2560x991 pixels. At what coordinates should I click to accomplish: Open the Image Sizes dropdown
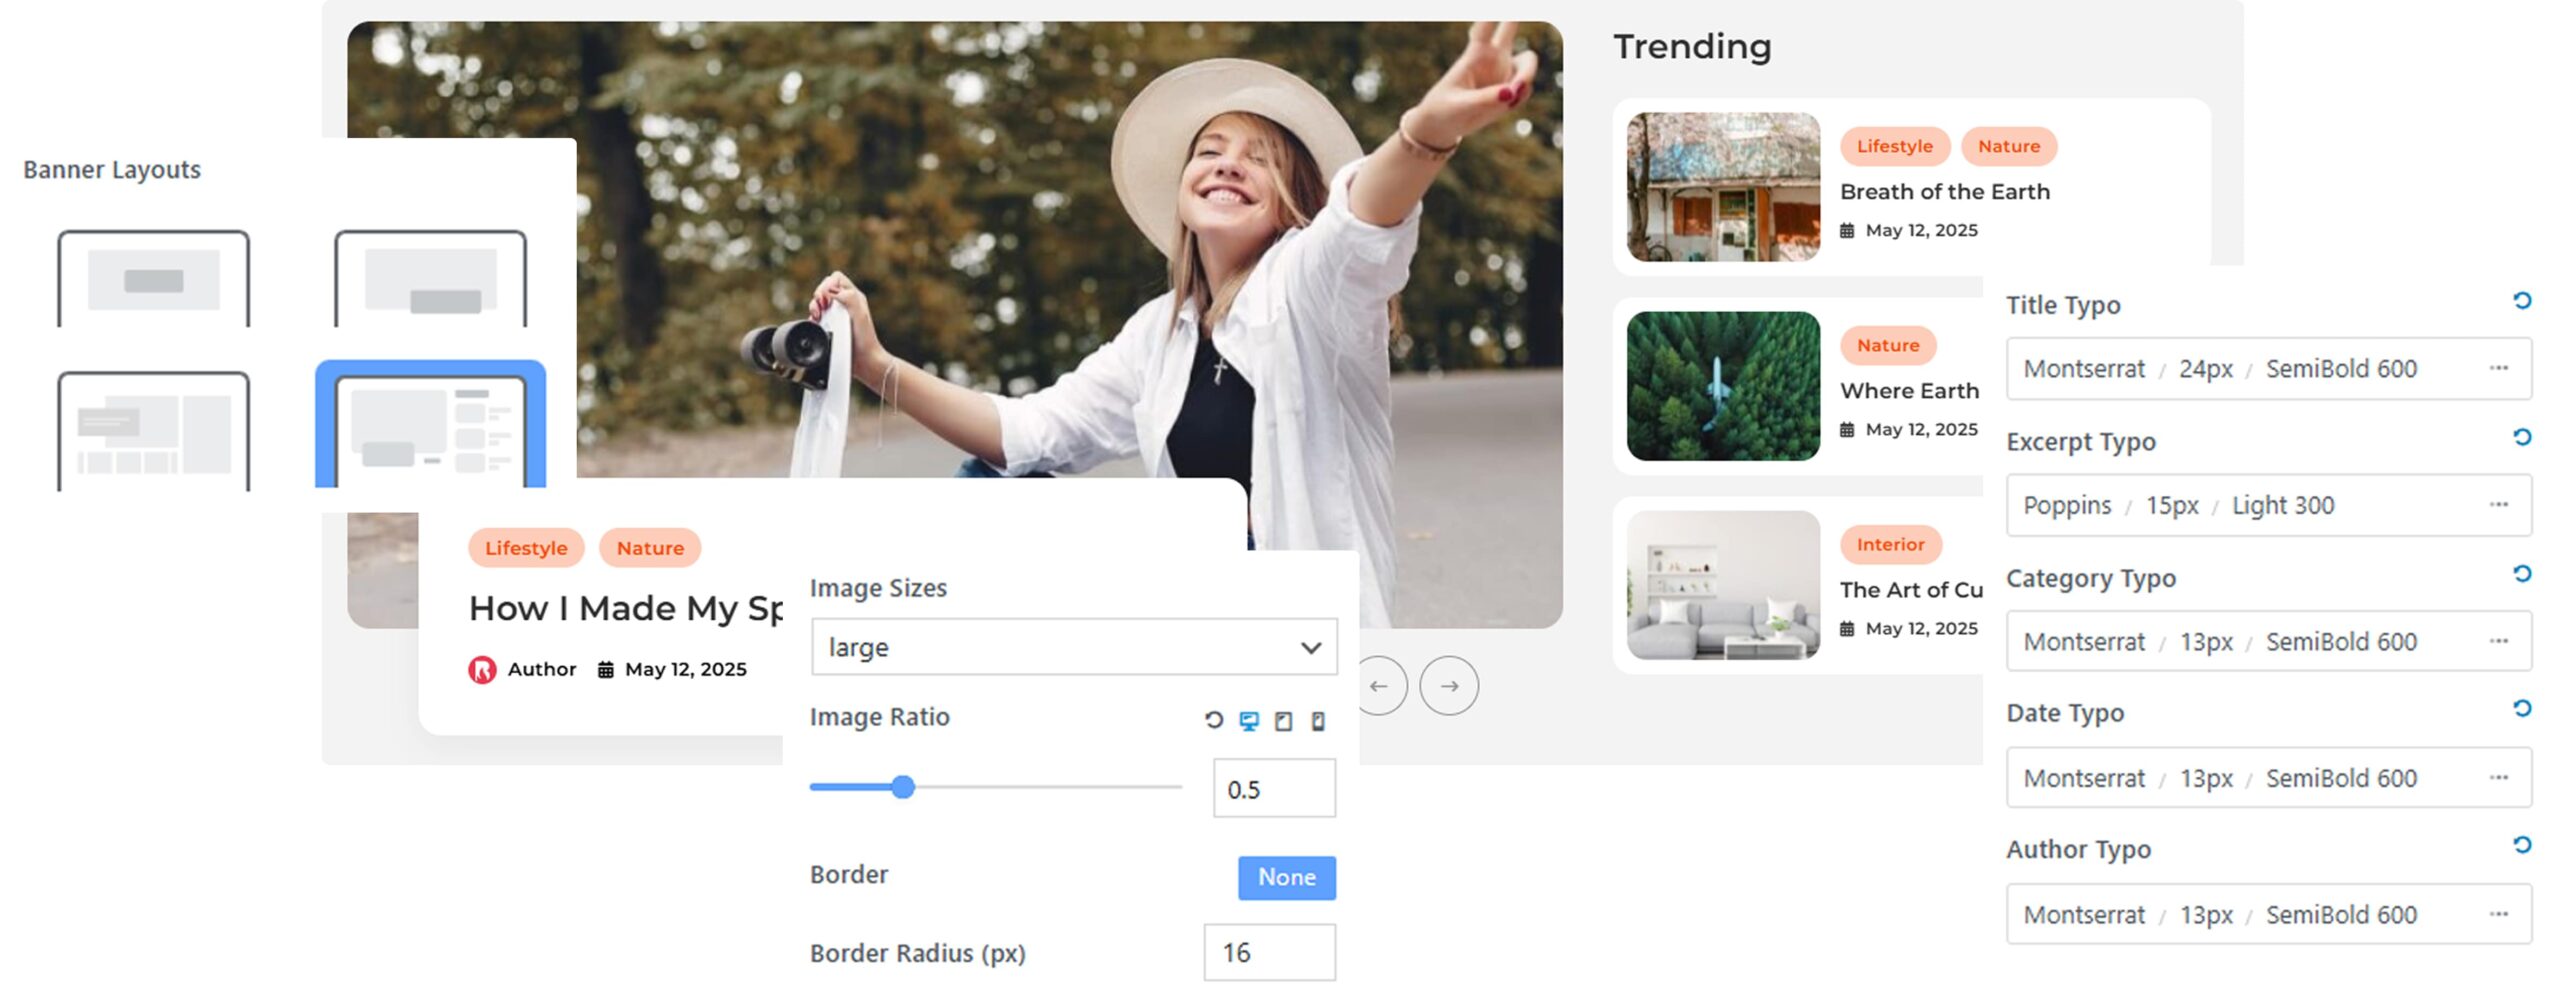click(x=1073, y=647)
